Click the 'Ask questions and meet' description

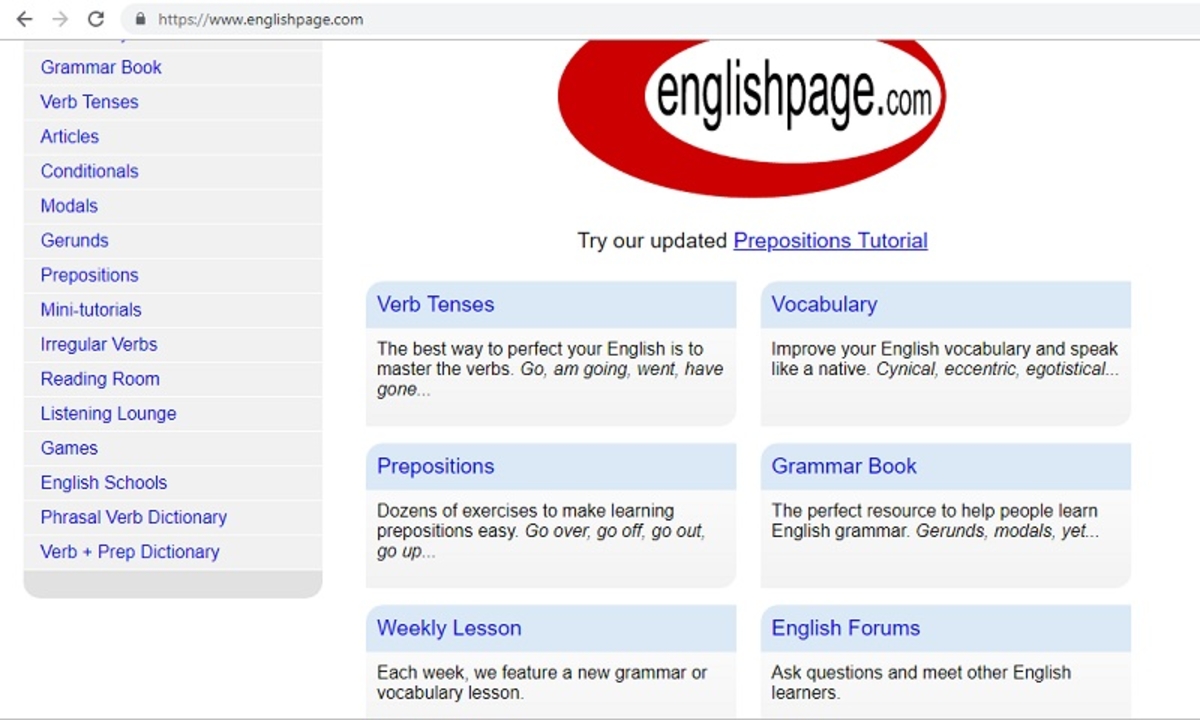click(921, 682)
